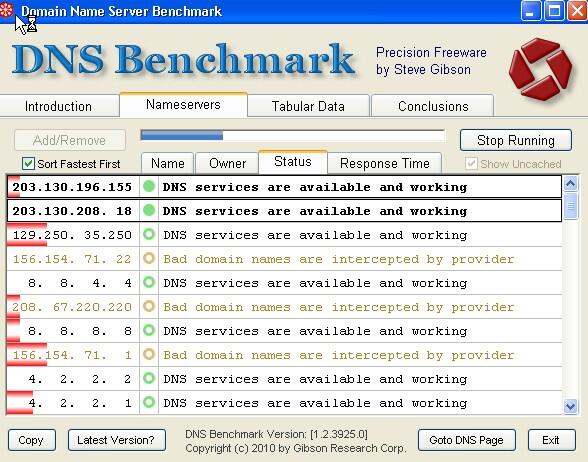Click the red GRC logo
588x462 pixels.
pyautogui.click(x=540, y=69)
